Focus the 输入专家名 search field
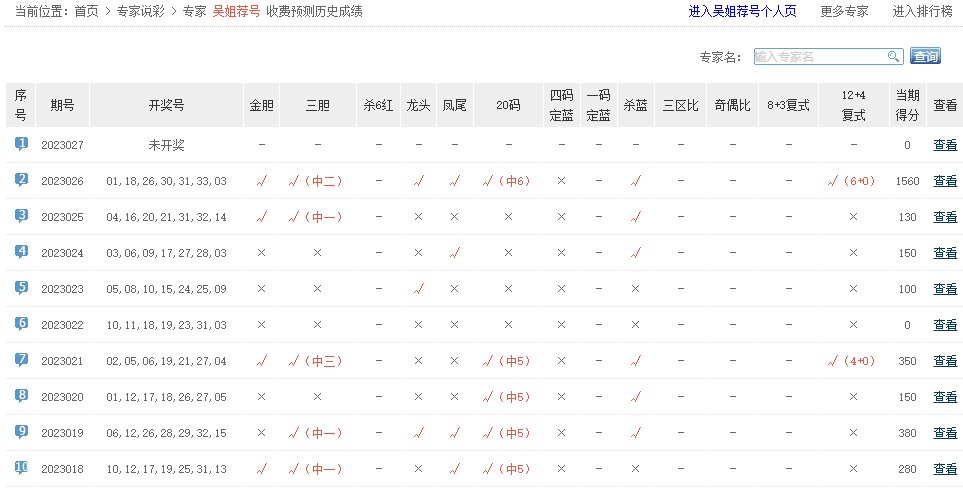The width and height of the screenshot is (963, 488). pyautogui.click(x=819, y=57)
